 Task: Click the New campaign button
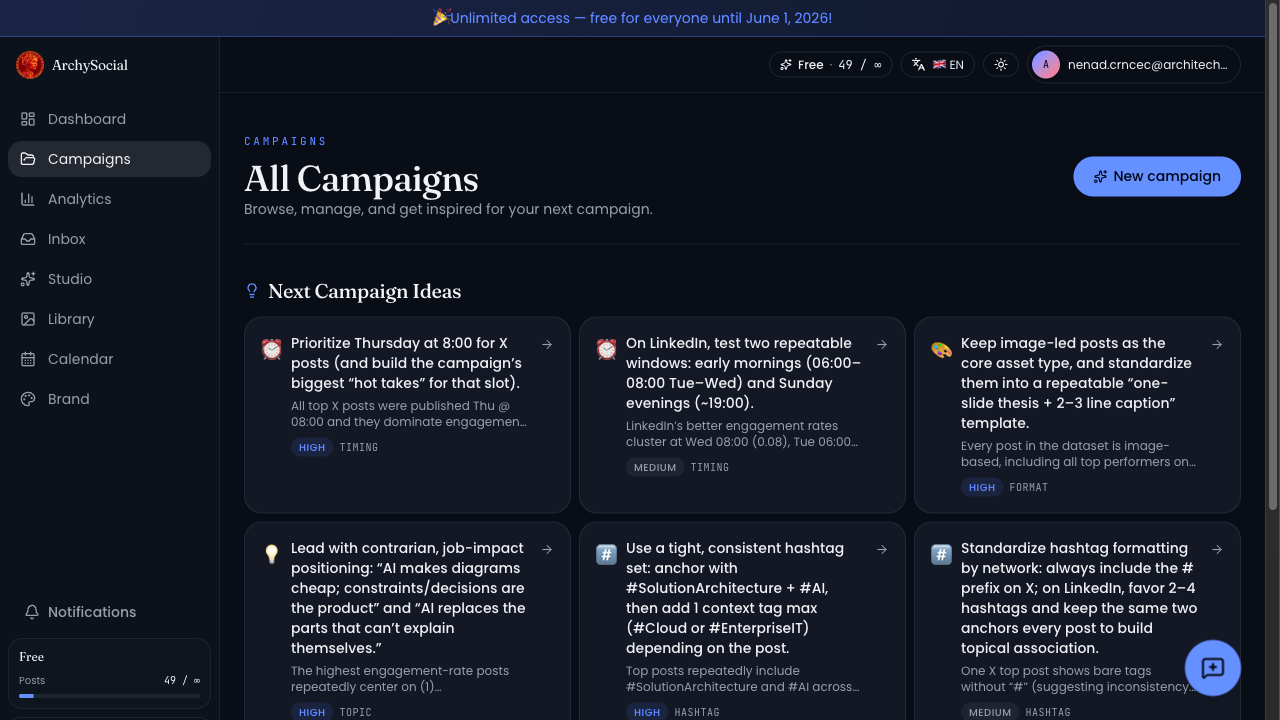point(1157,176)
